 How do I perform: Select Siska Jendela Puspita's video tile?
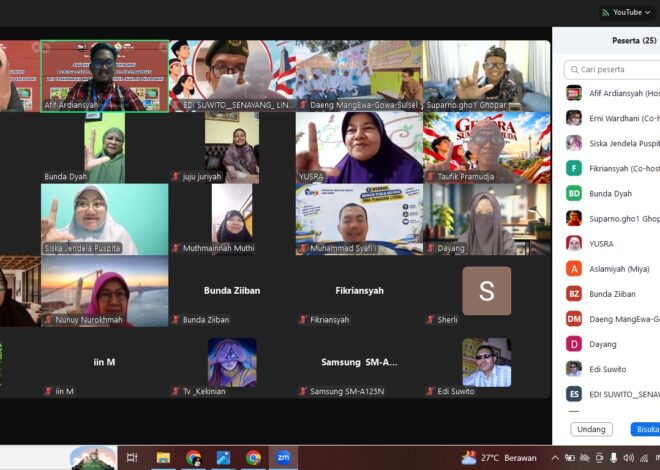(104, 219)
